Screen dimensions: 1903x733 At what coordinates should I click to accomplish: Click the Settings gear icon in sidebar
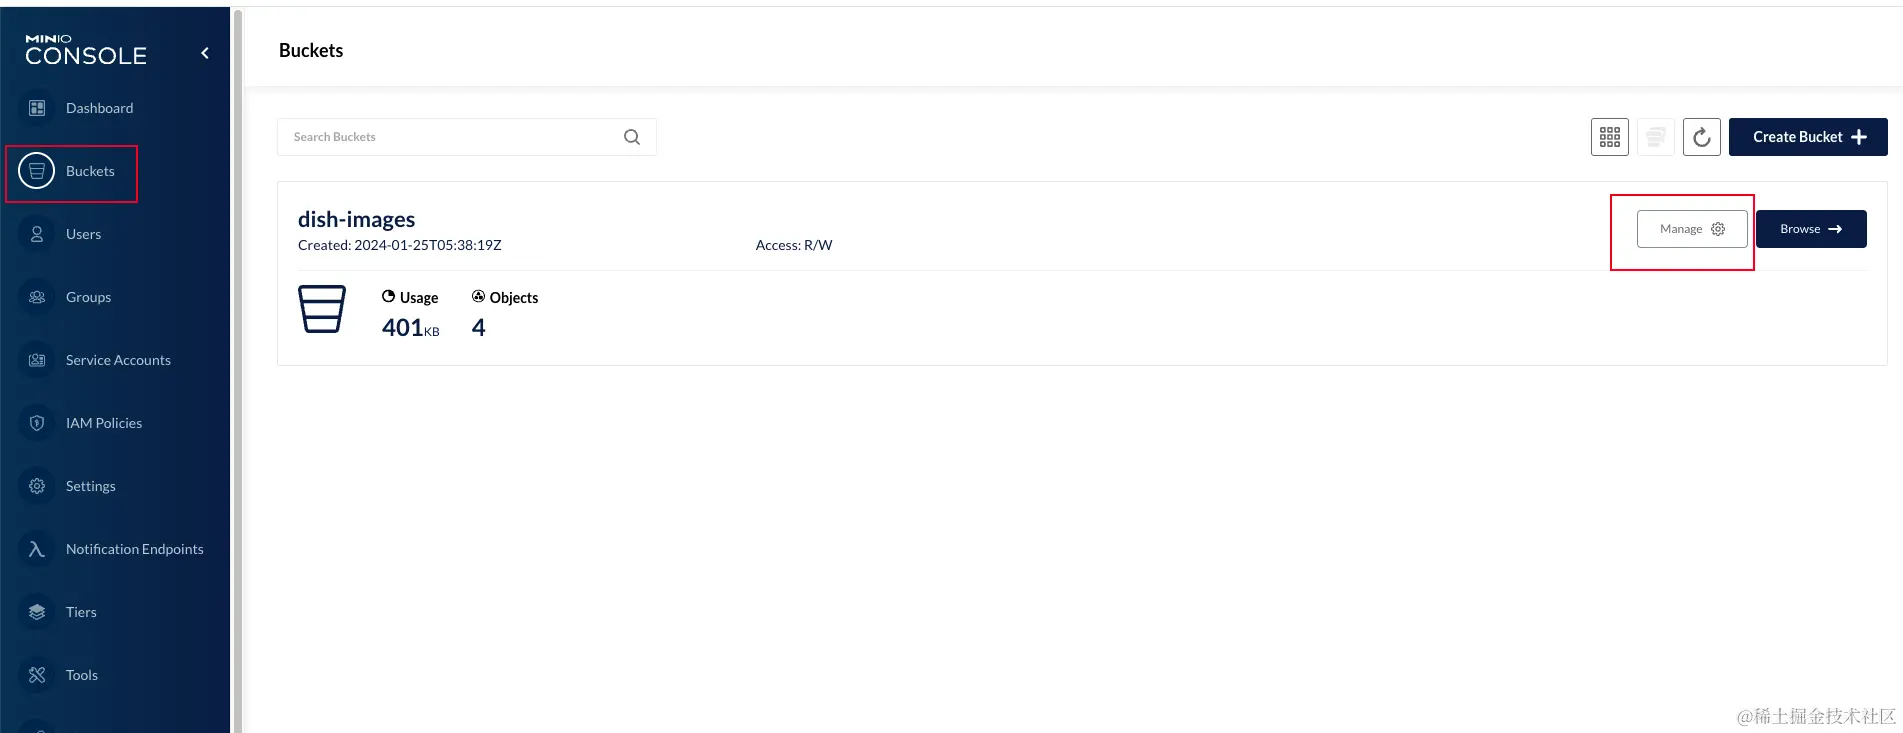37,486
